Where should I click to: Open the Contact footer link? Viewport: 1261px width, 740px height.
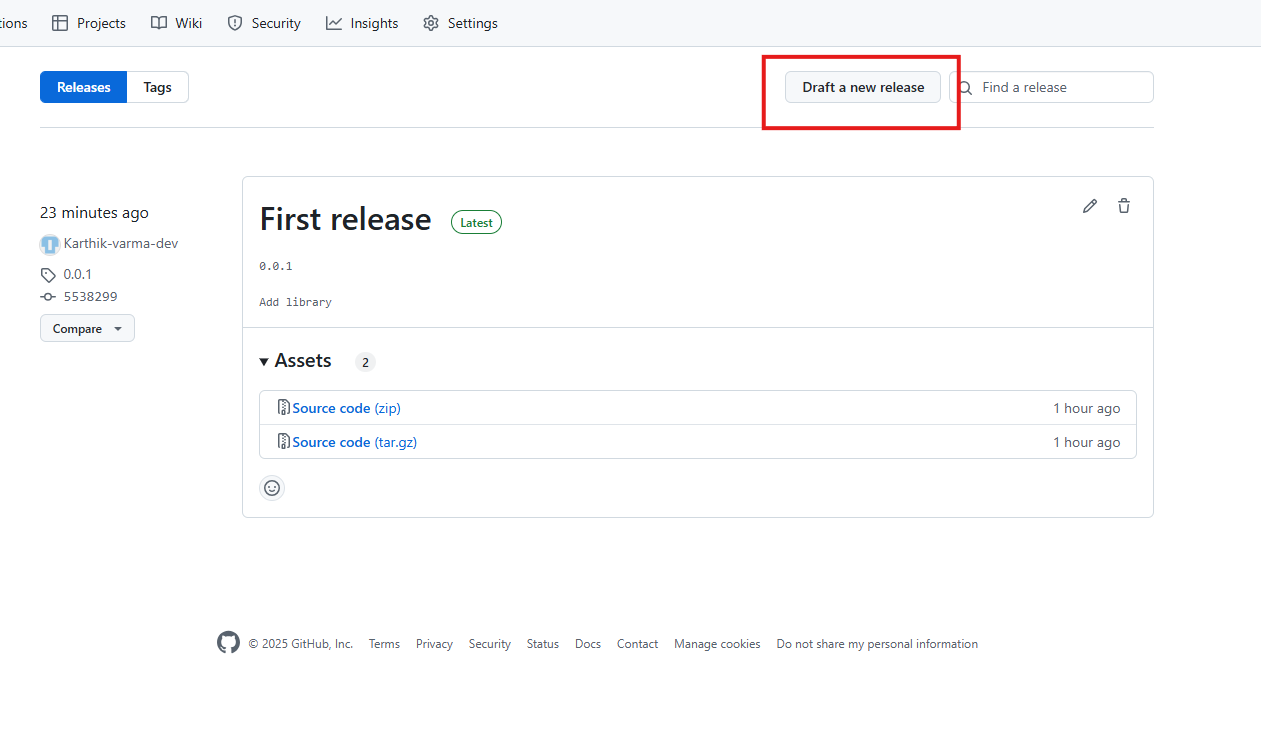[x=637, y=644]
